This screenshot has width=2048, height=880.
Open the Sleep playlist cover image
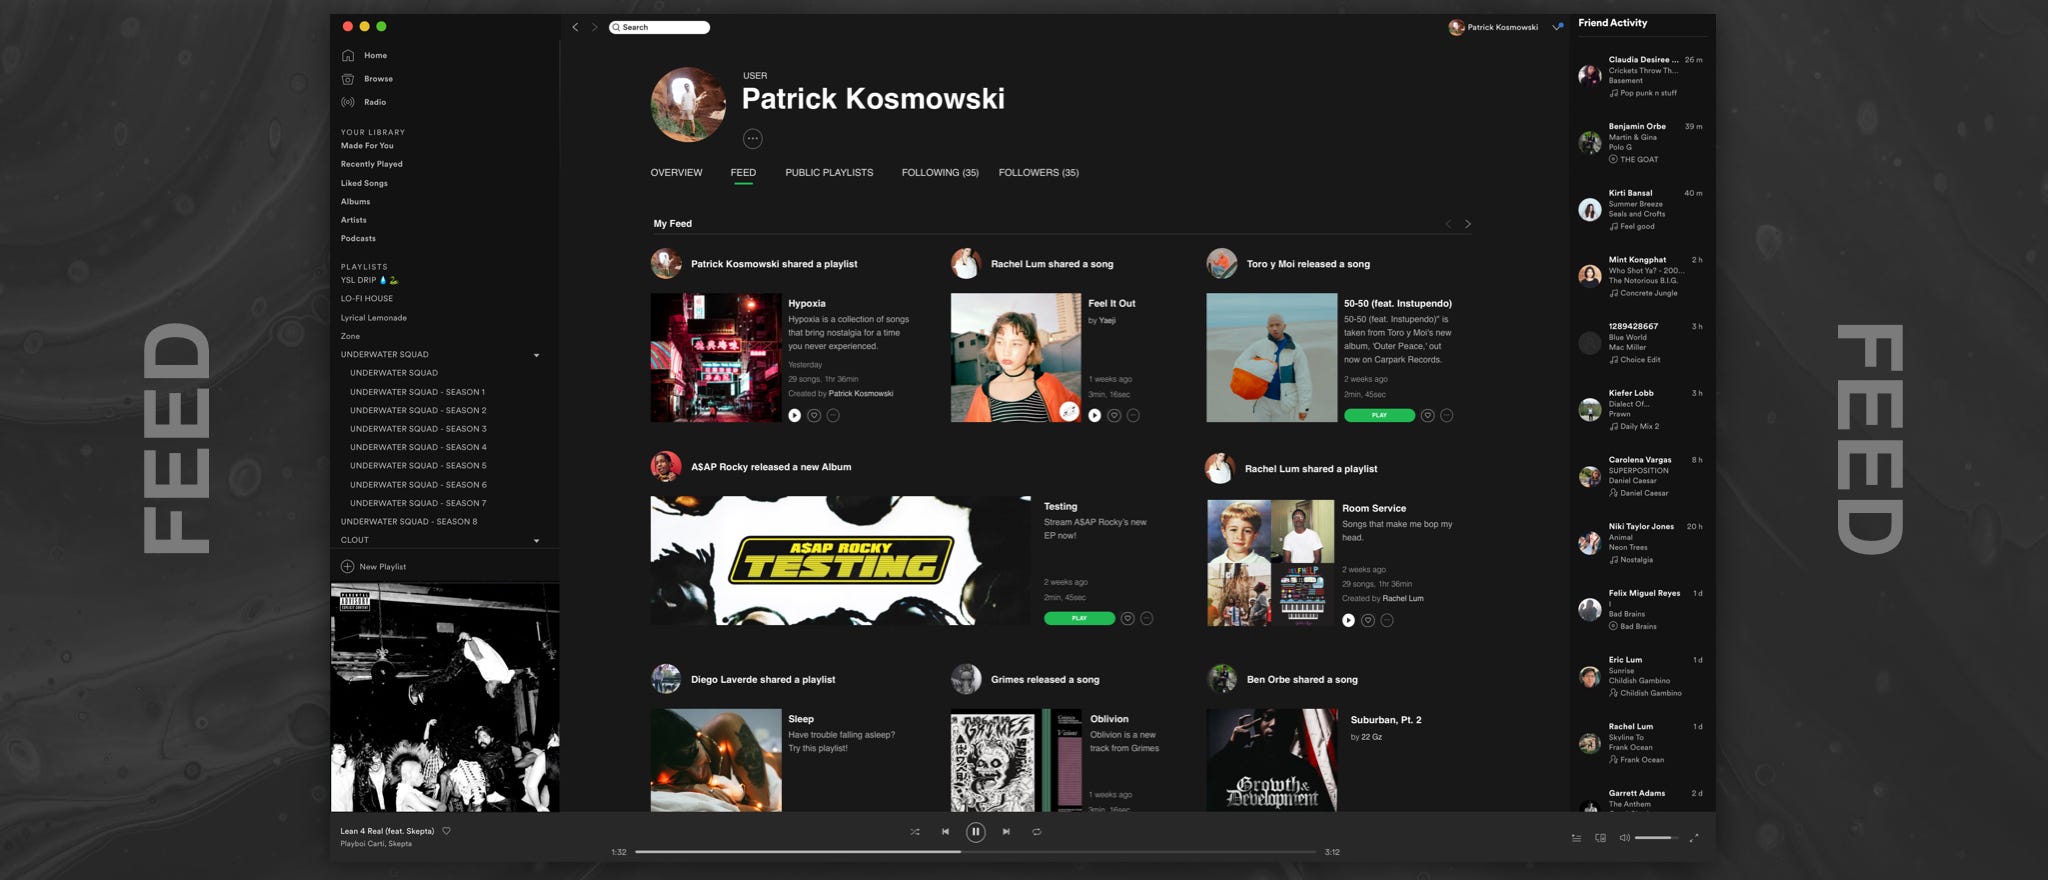[x=716, y=760]
